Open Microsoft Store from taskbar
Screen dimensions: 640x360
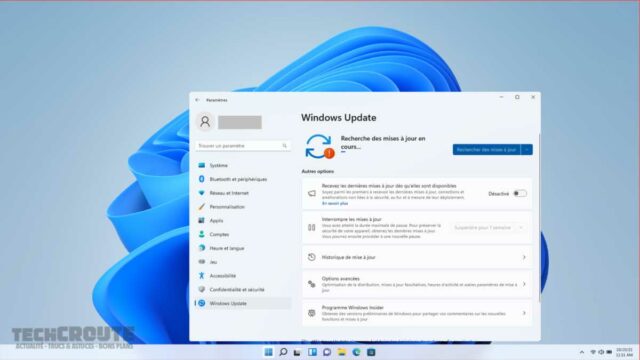pos(371,352)
